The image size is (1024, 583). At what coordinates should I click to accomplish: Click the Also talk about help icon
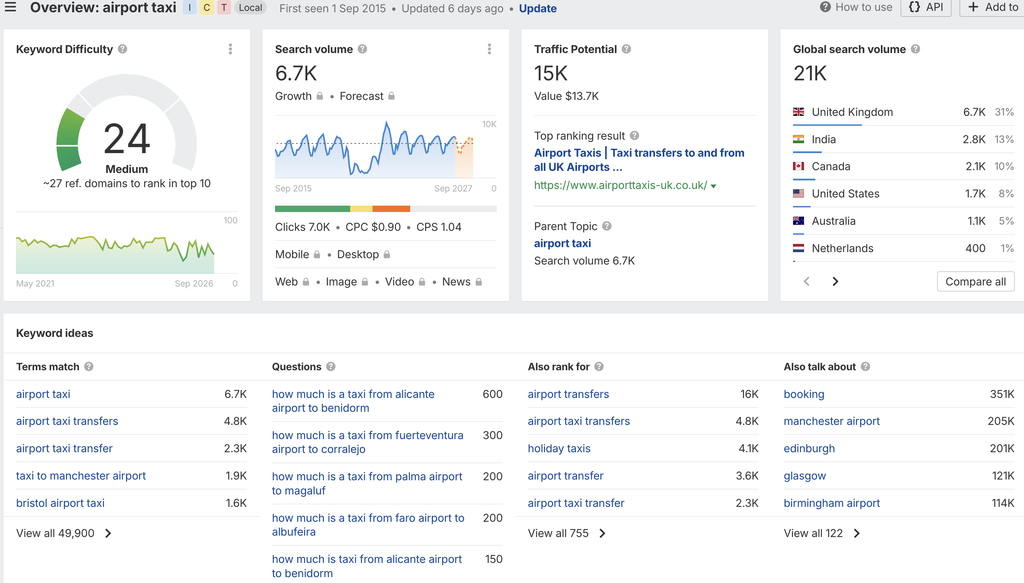[865, 367]
